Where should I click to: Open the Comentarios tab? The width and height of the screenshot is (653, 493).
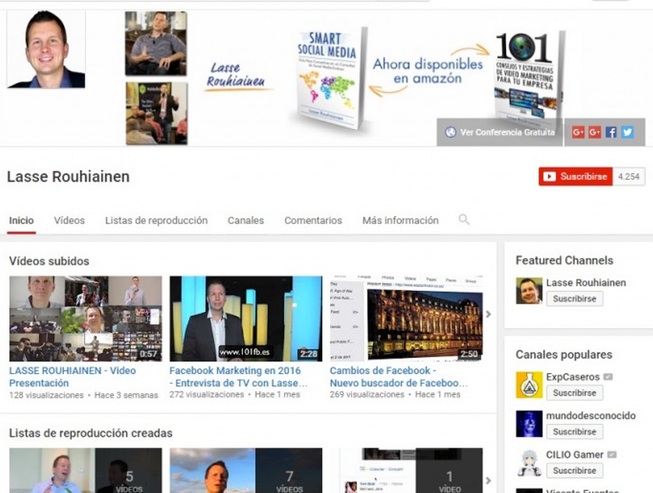[313, 220]
